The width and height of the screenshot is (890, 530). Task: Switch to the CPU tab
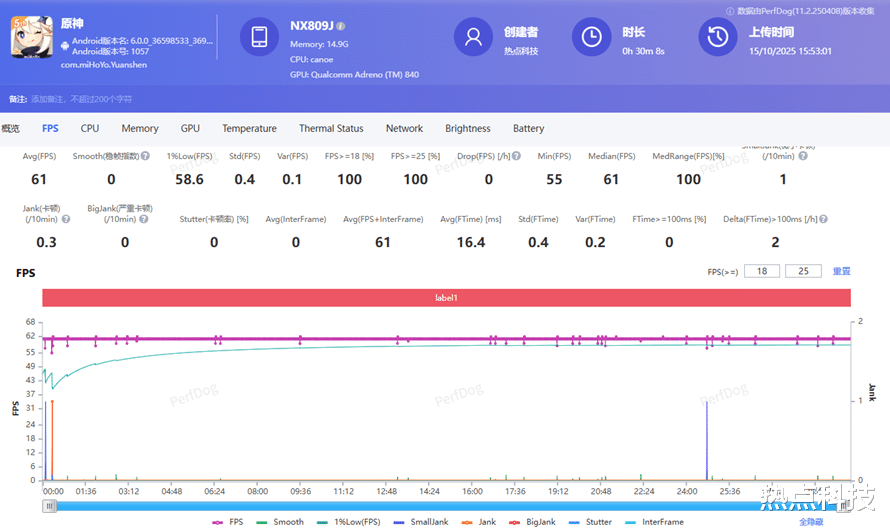click(x=90, y=128)
